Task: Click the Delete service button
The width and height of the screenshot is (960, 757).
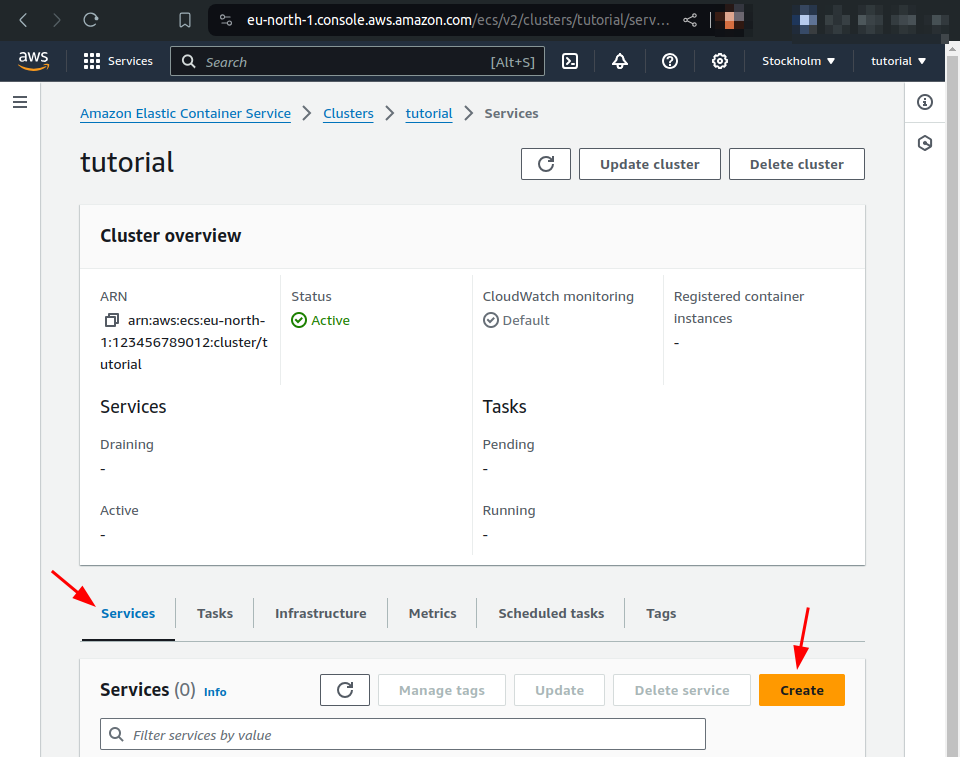Action: (682, 690)
